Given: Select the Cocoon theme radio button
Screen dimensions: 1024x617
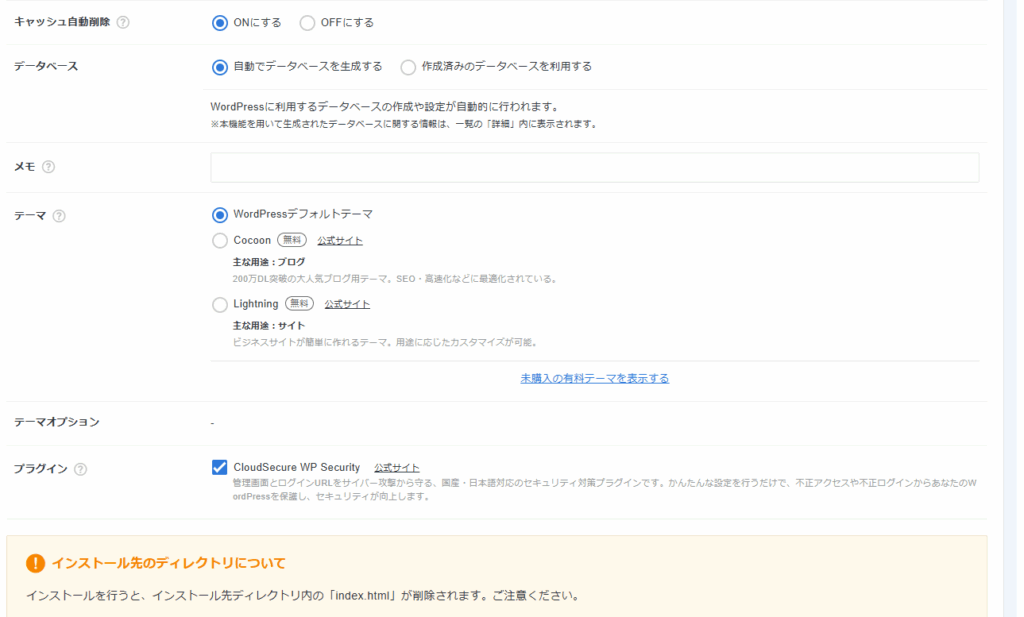Looking at the screenshot, I should coord(220,240).
